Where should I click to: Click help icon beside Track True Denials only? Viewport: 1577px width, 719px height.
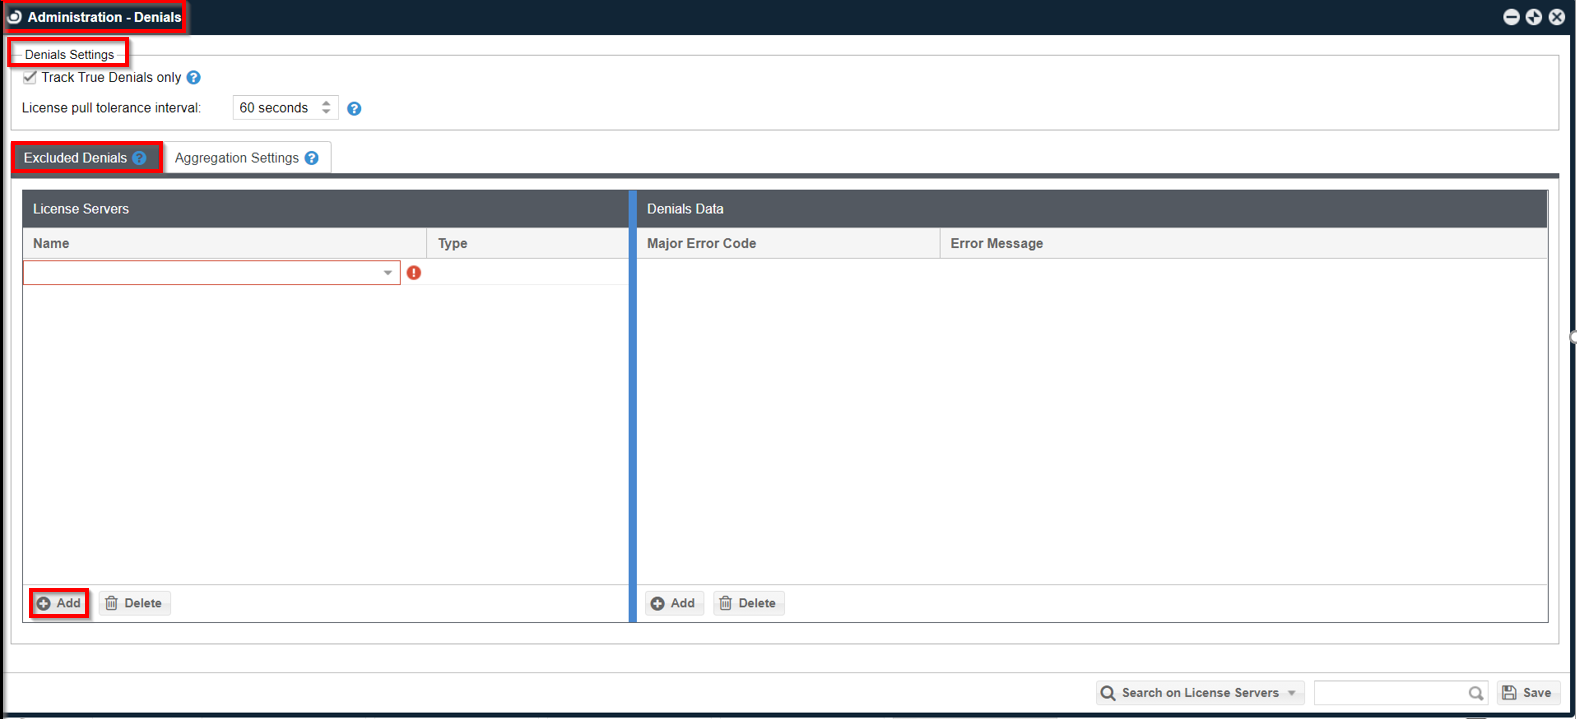[x=194, y=78]
